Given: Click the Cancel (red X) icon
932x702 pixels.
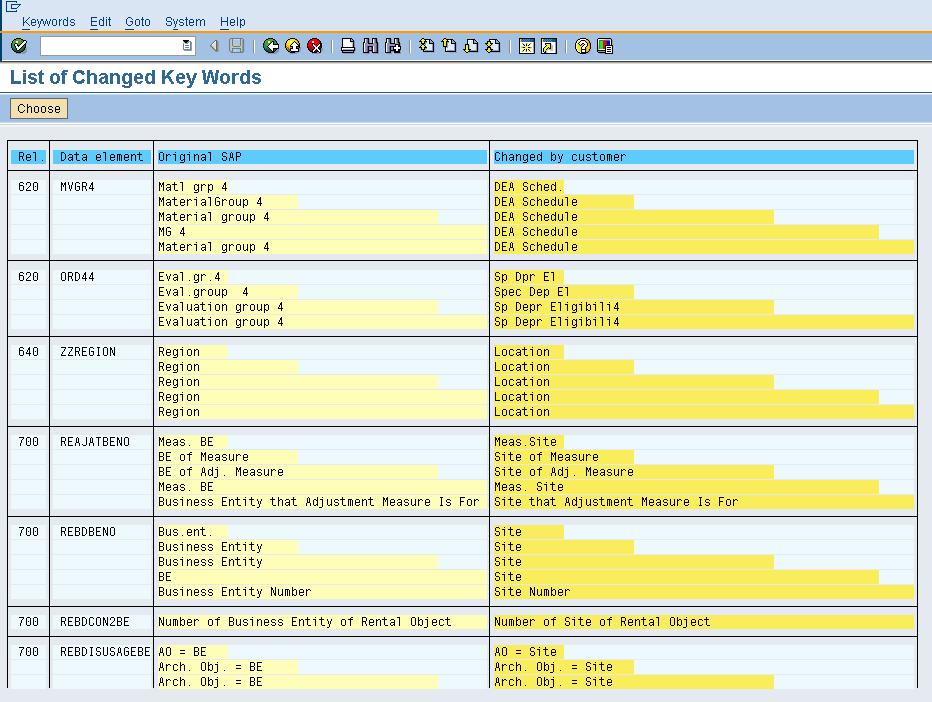Looking at the screenshot, I should pyautogui.click(x=315, y=45).
